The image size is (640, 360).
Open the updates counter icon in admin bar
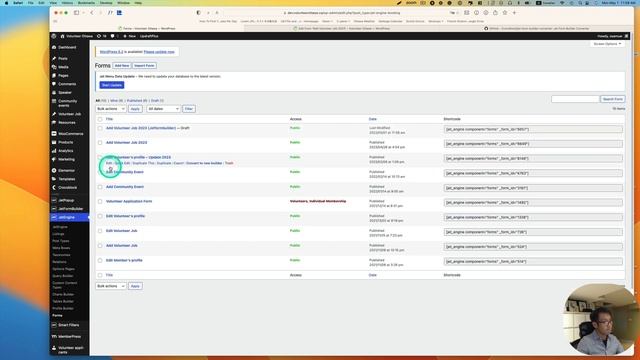(99, 36)
